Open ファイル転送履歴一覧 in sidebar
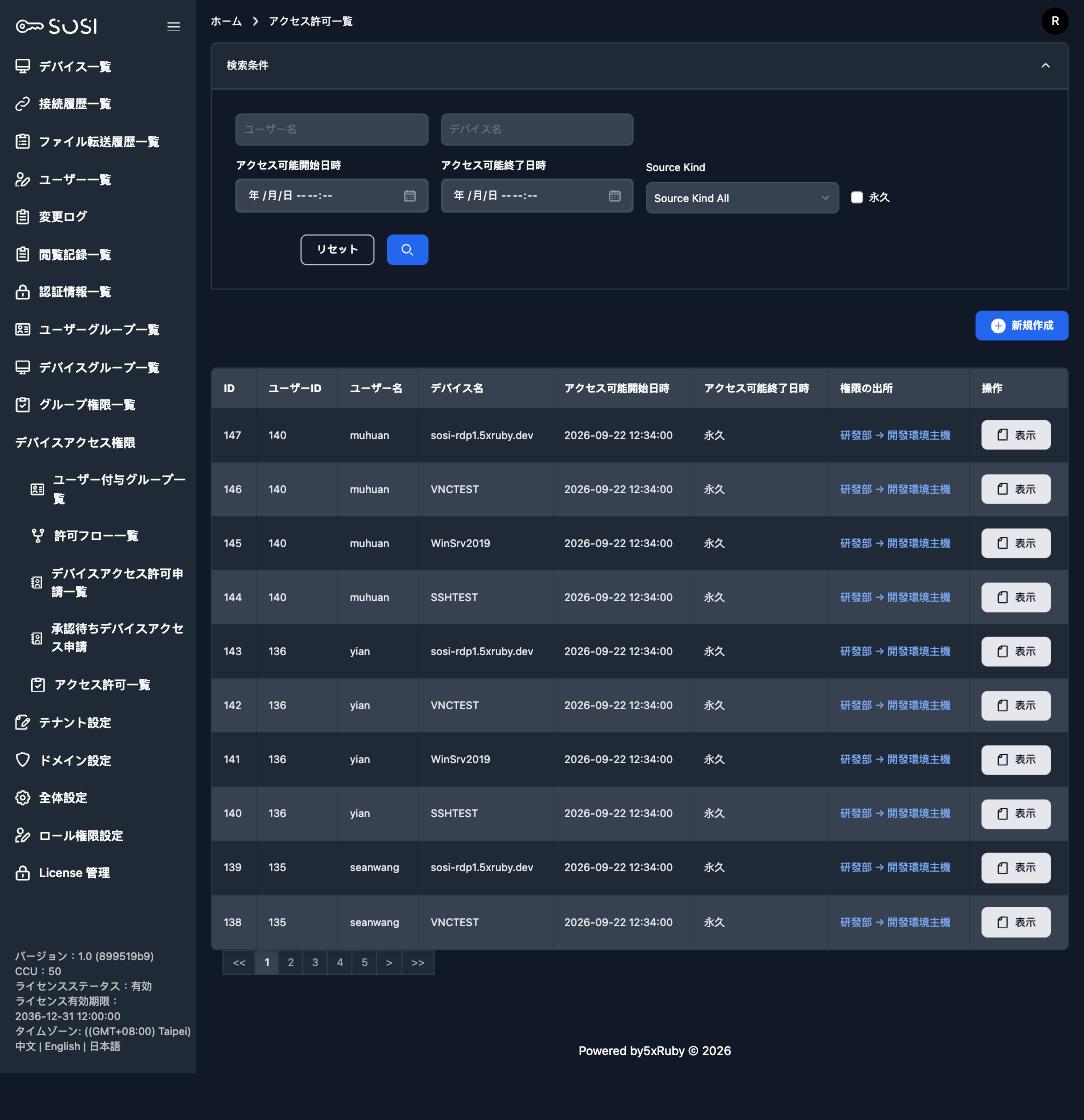This screenshot has width=1084, height=1120. 99,141
